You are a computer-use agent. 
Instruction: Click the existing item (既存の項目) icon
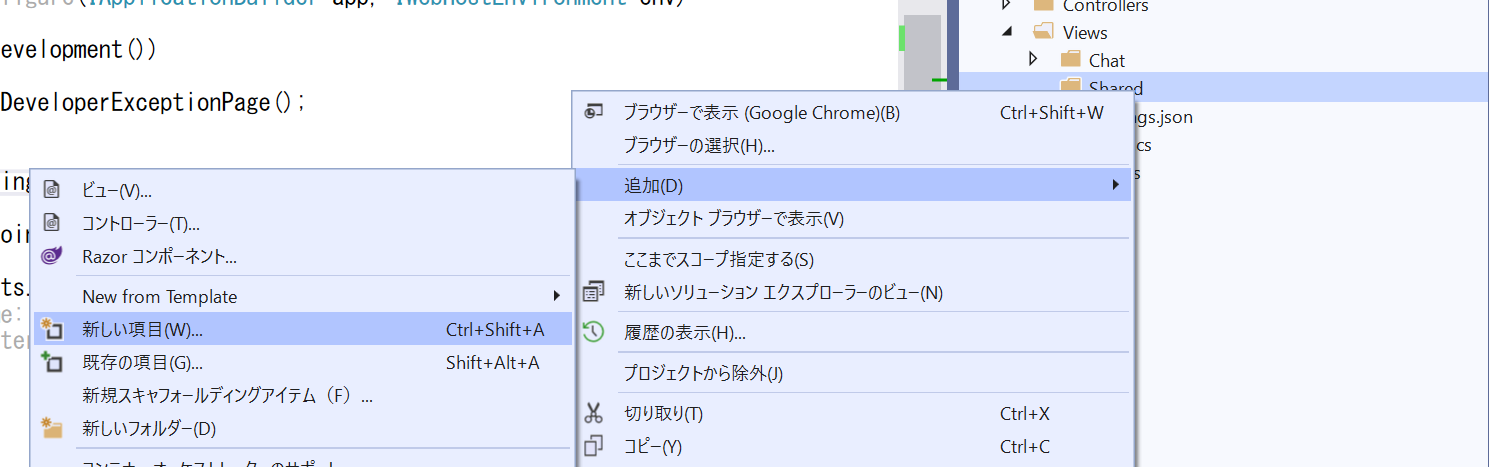(52, 362)
